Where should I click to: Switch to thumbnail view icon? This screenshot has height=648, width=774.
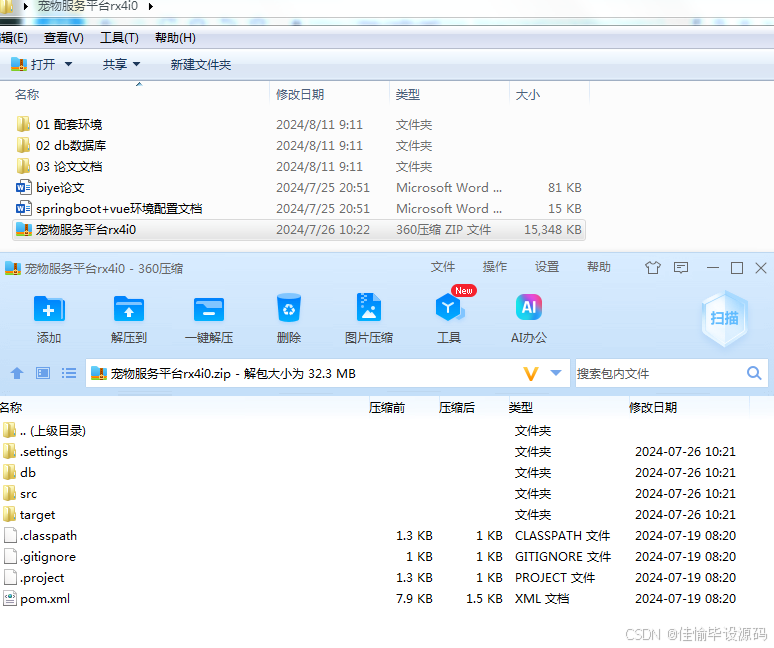pos(43,373)
